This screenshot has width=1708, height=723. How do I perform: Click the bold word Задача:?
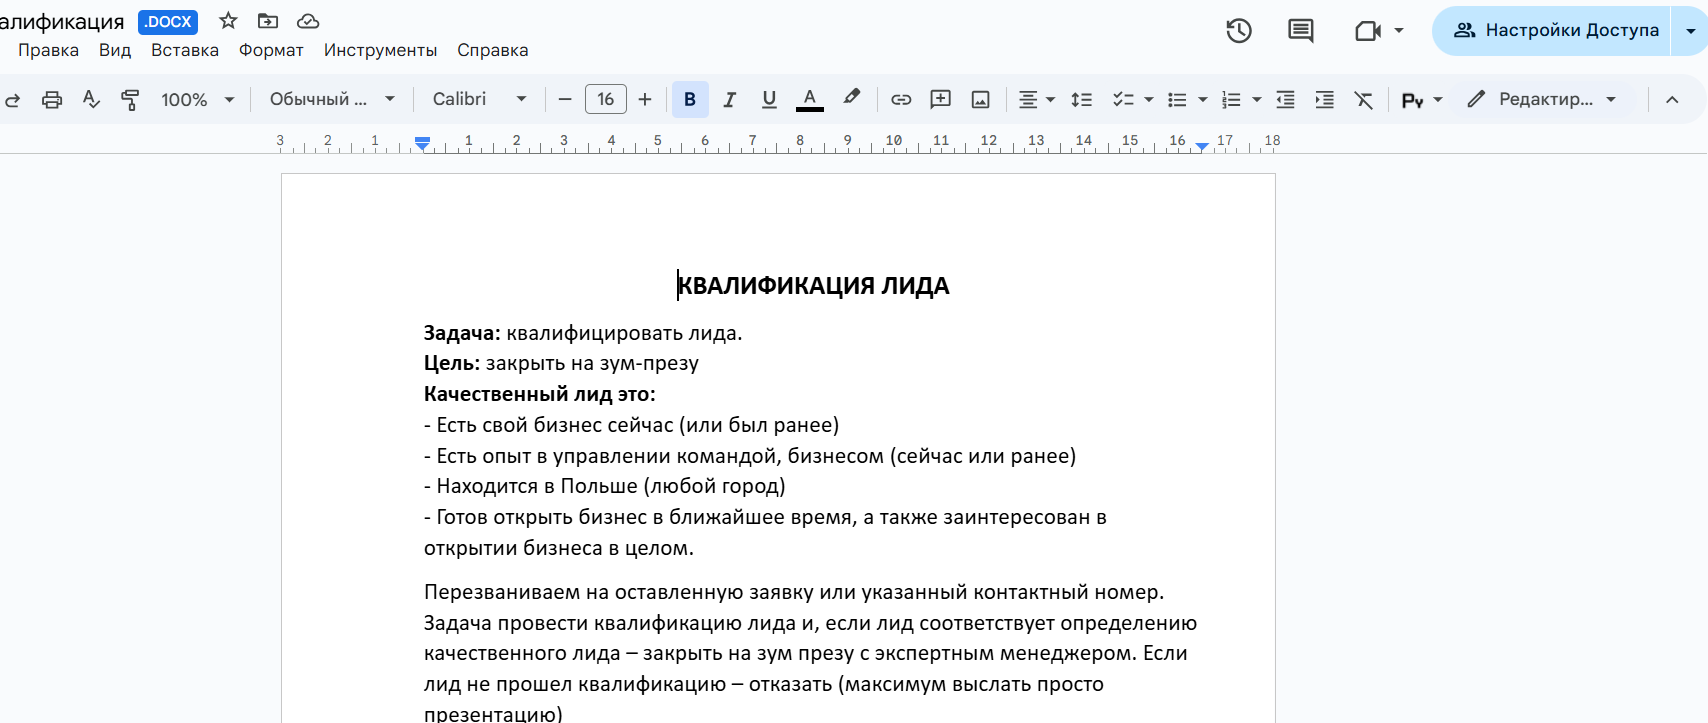[462, 333]
